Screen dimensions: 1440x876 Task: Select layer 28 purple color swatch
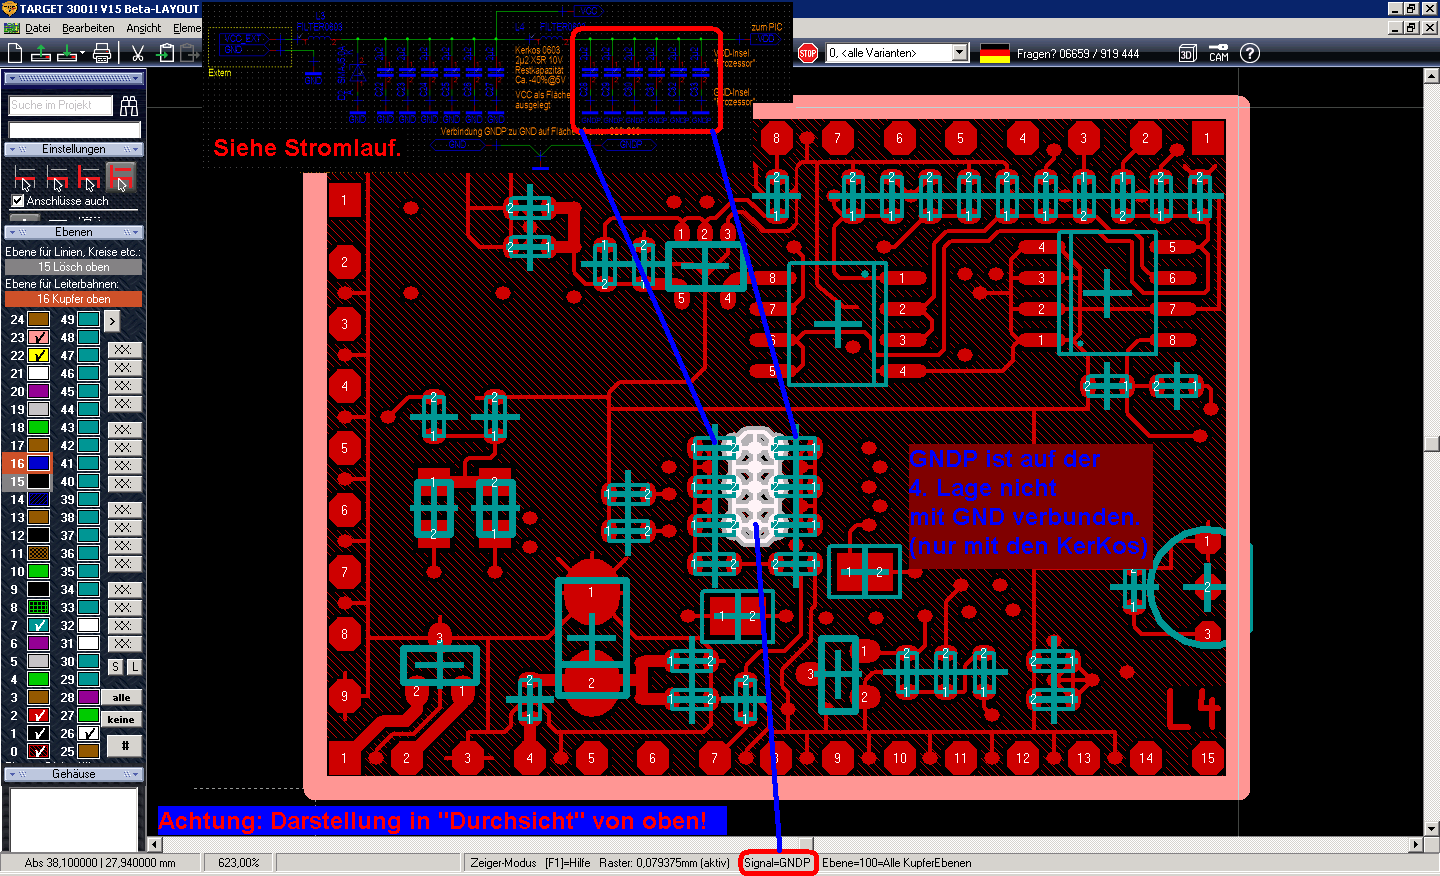(89, 698)
